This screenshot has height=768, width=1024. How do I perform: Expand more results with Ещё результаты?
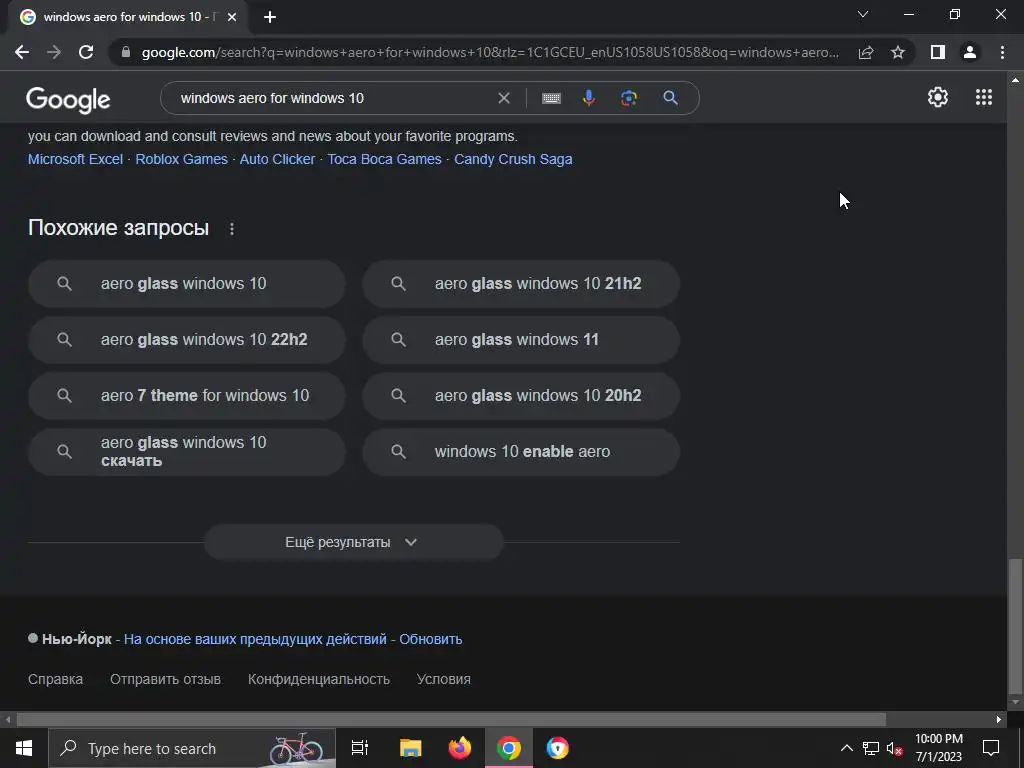(353, 542)
